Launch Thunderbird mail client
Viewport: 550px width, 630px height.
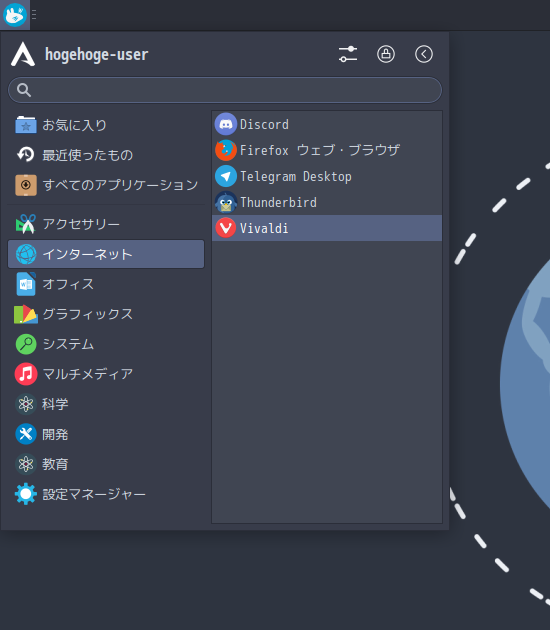pyautogui.click(x=327, y=202)
